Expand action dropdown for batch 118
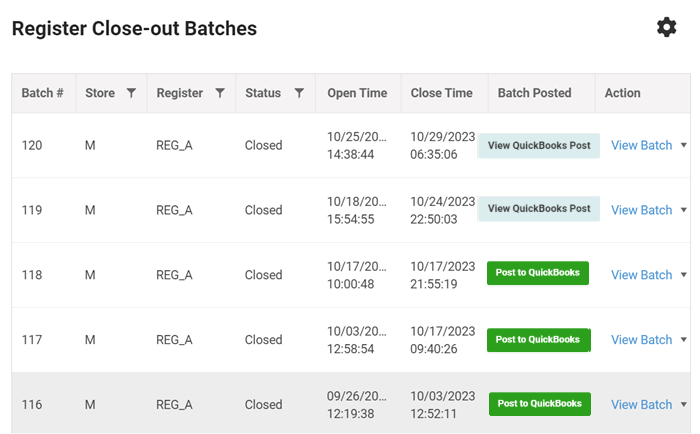This screenshot has width=700, height=434. 683,275
